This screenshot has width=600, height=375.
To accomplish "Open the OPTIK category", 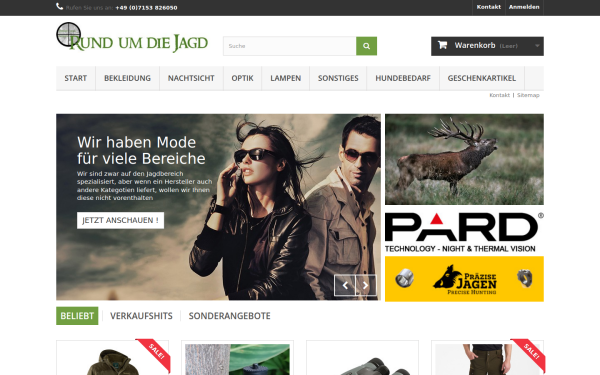I will pos(242,78).
